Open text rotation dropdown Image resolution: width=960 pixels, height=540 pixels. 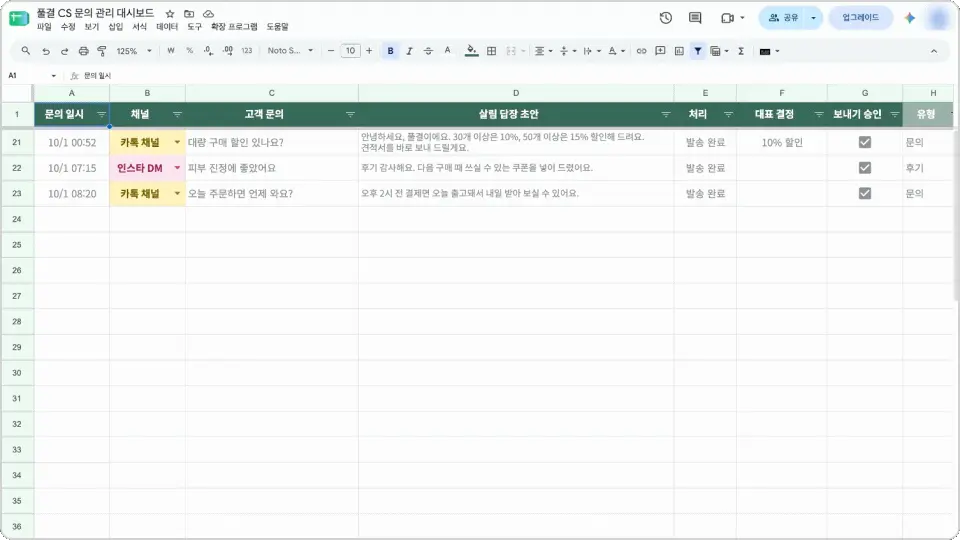click(616, 51)
